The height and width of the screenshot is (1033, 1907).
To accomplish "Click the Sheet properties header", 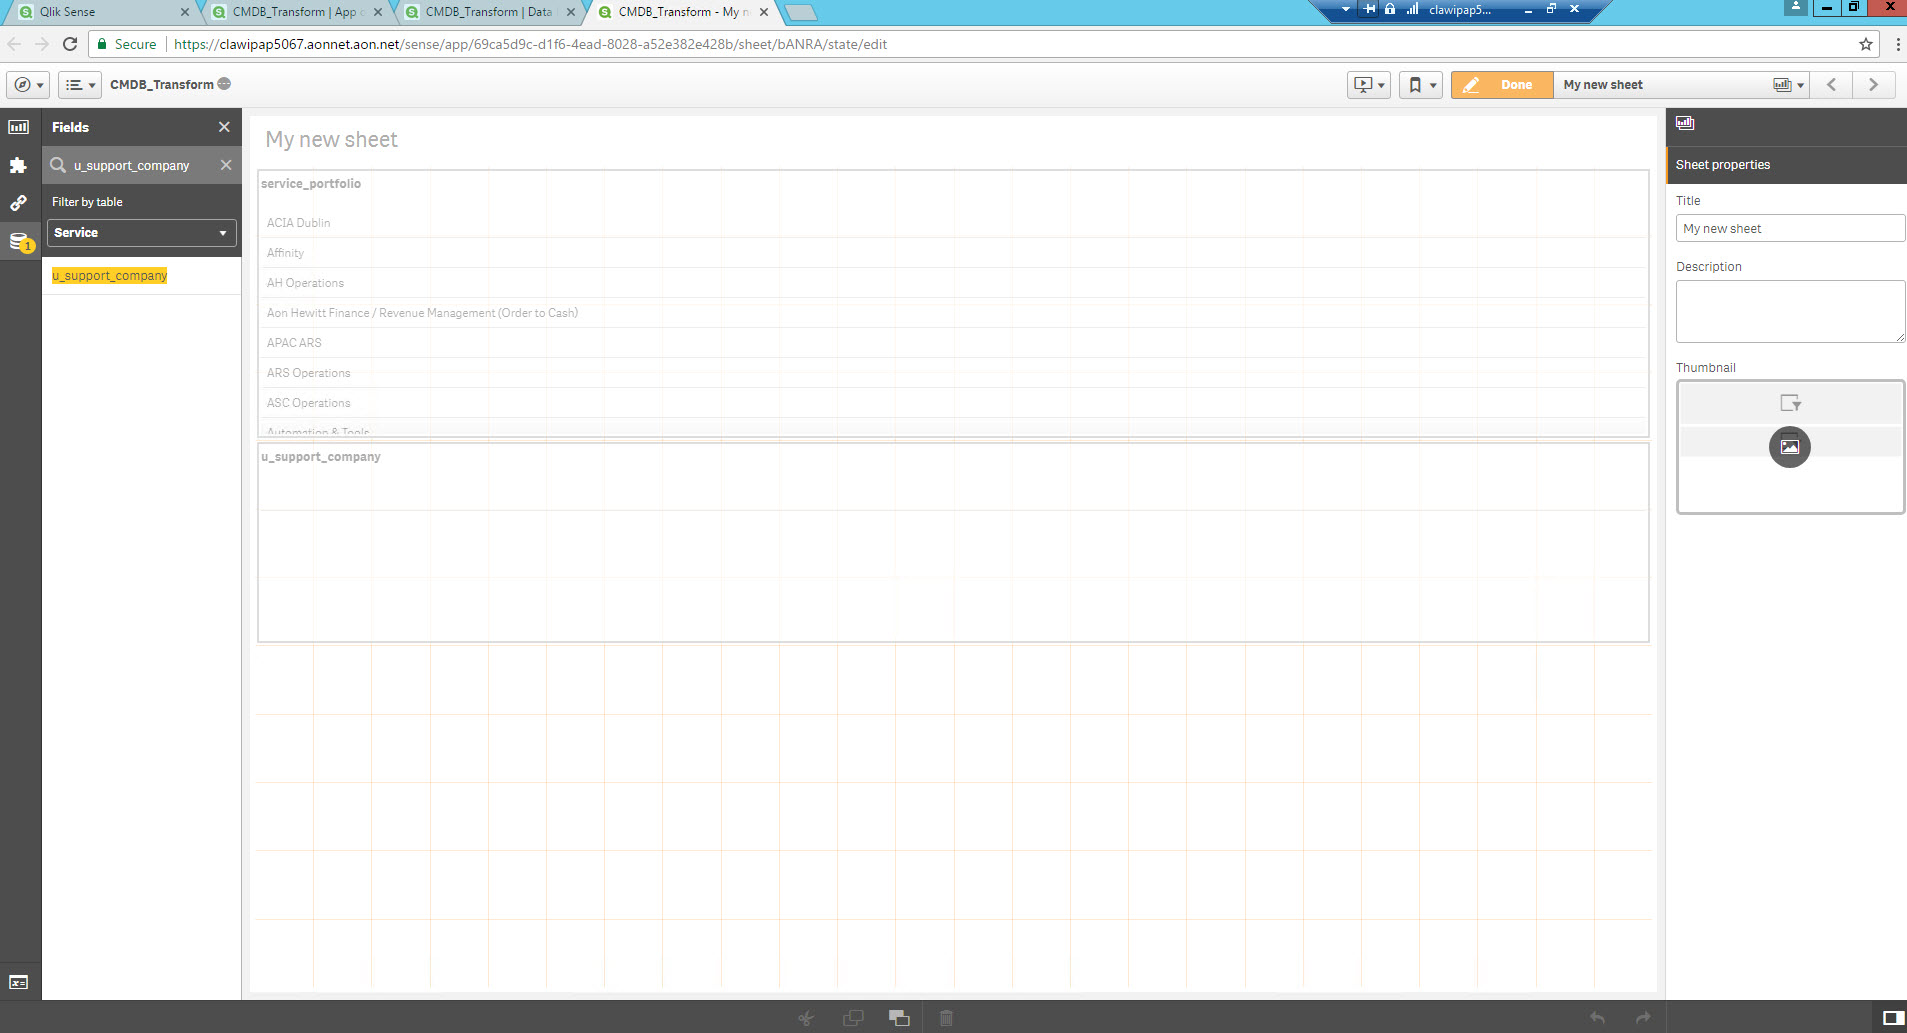I will click(1786, 165).
